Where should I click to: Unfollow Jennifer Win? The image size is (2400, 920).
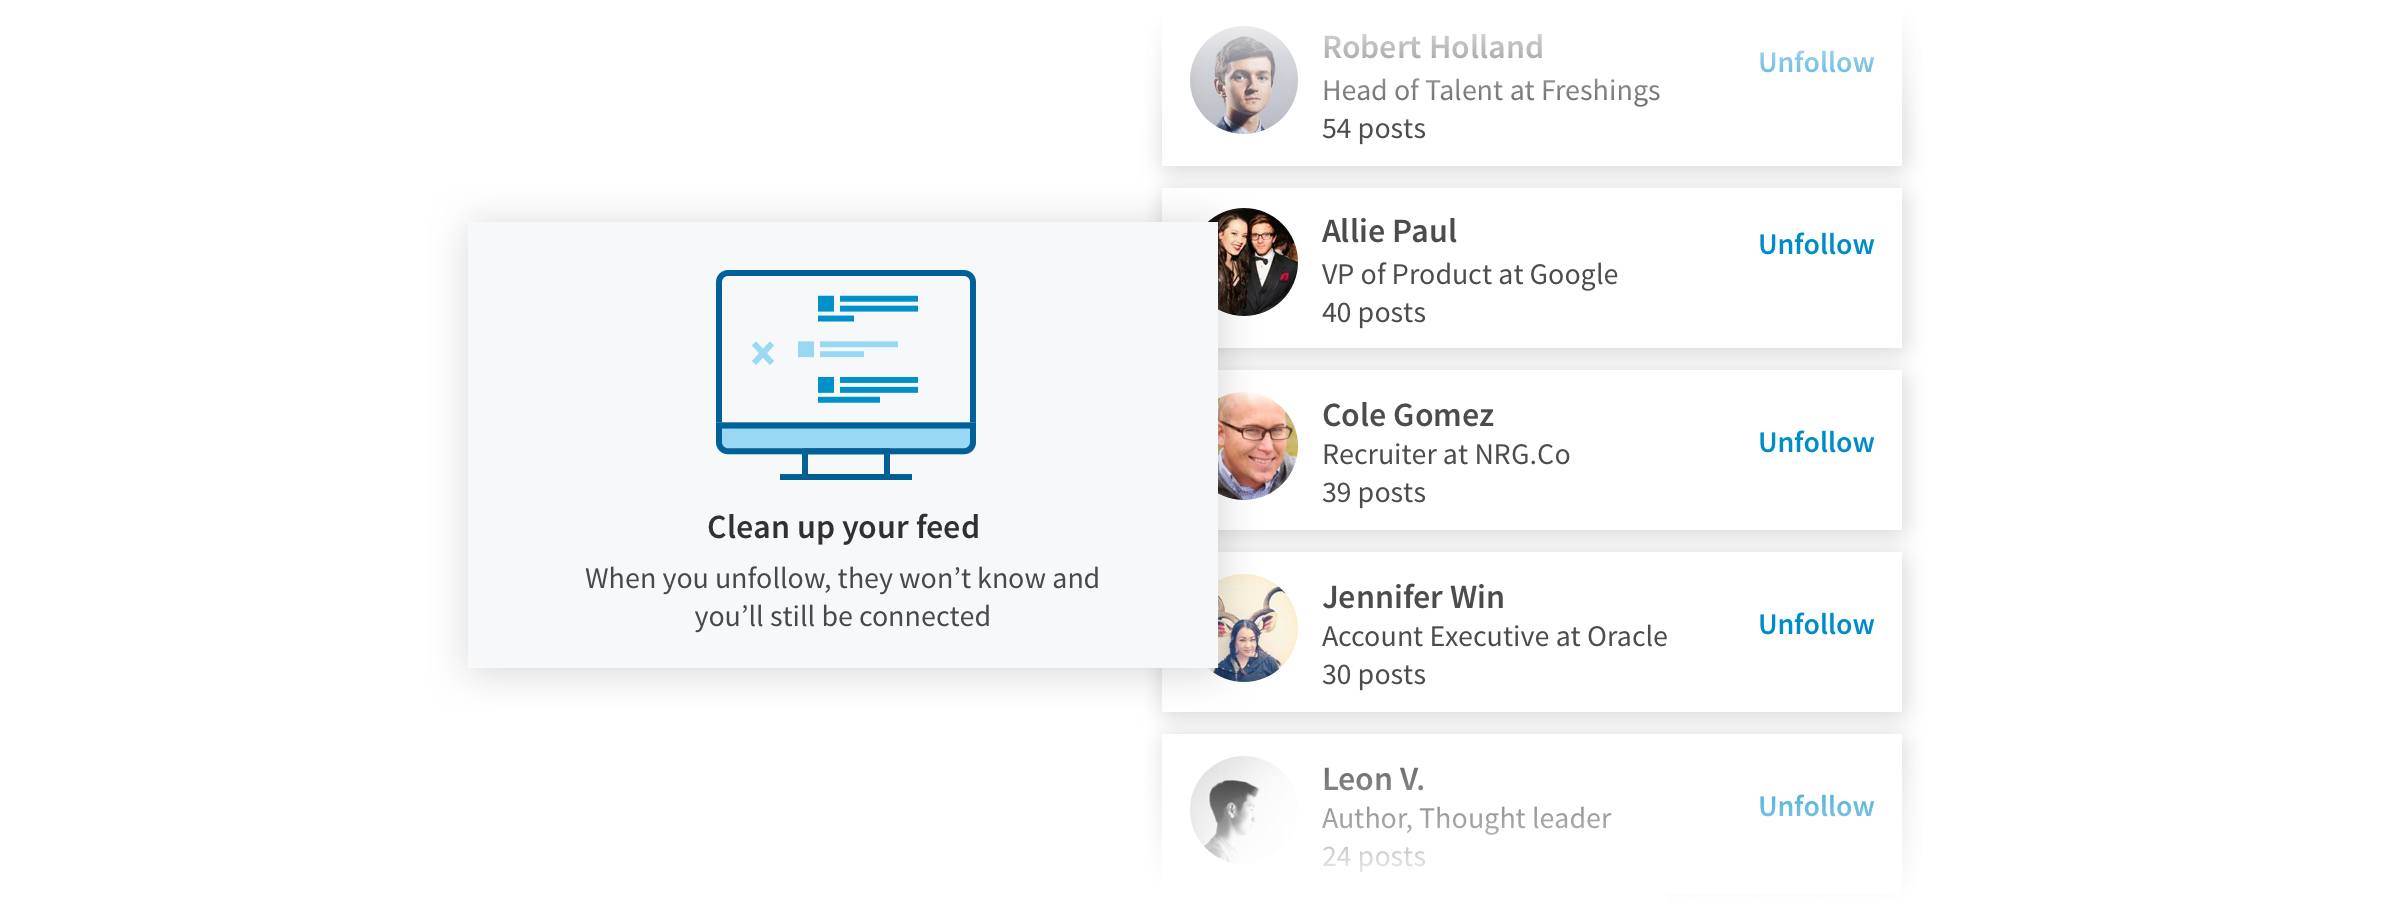tap(1816, 624)
